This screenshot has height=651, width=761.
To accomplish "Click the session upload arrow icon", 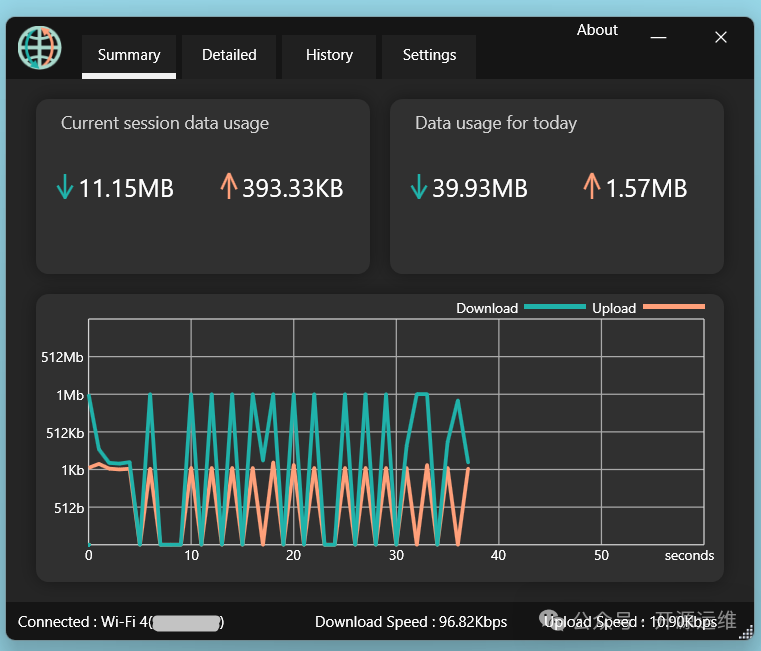I will point(228,186).
